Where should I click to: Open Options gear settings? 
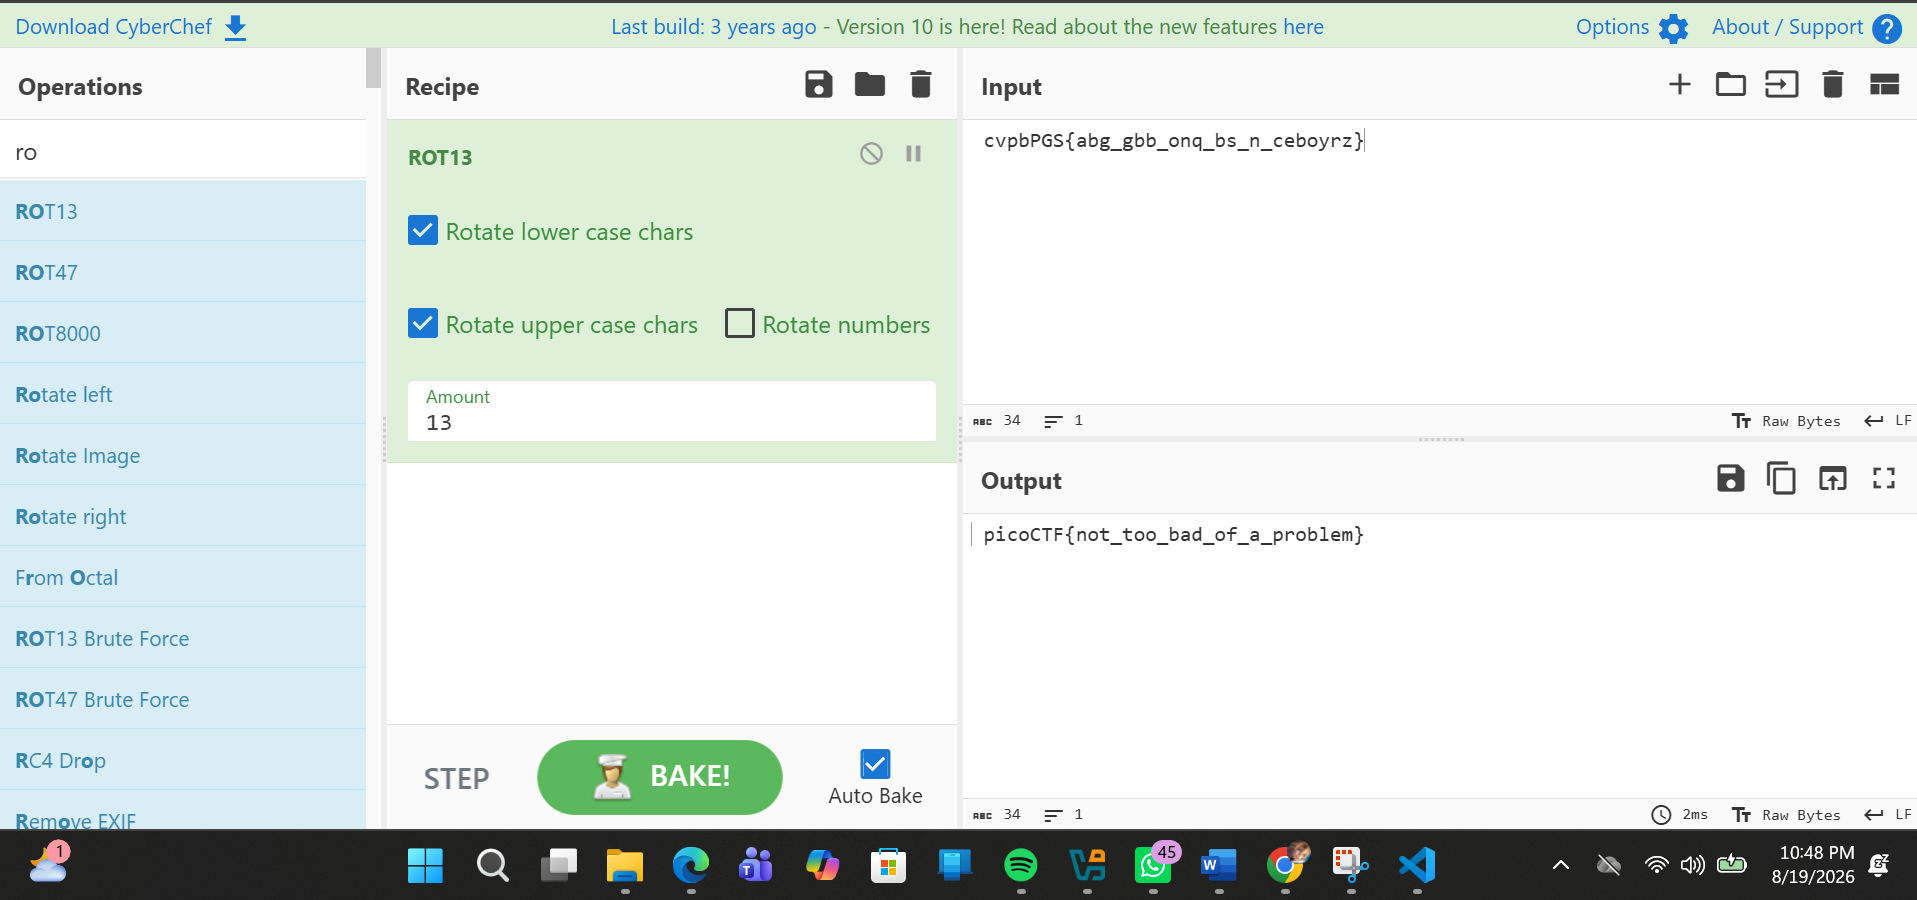(1673, 28)
